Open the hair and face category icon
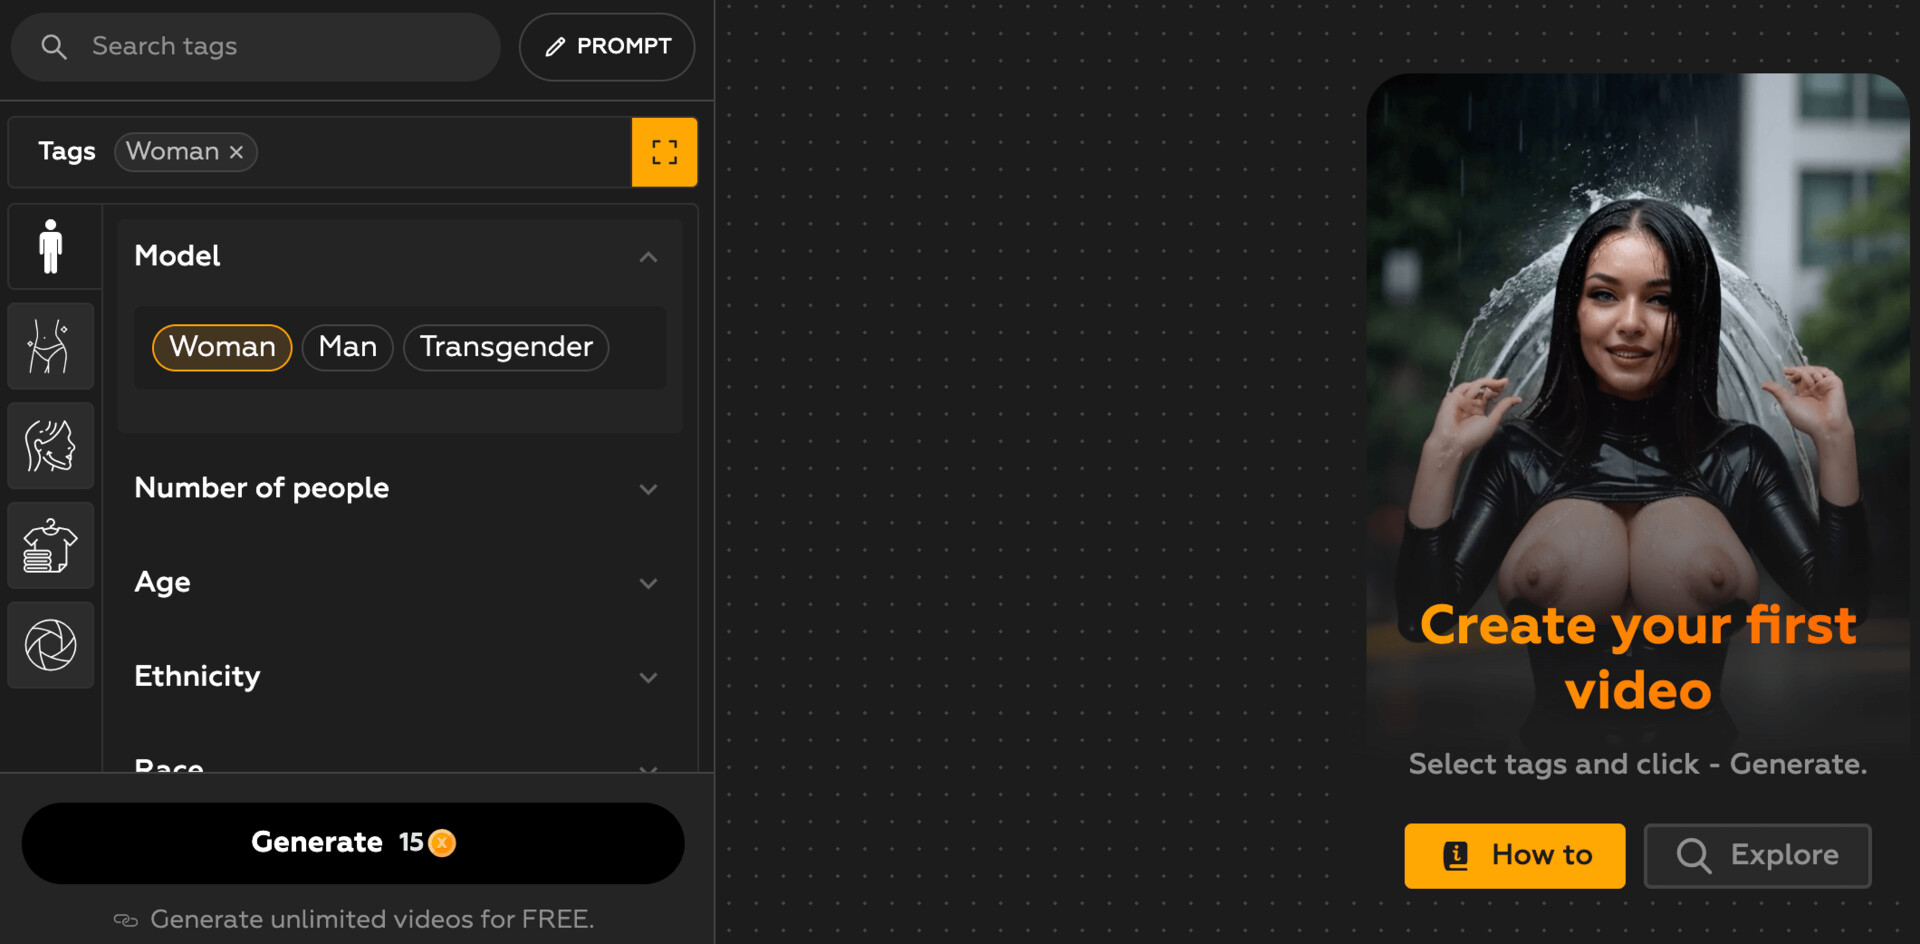Screen dimensions: 1920x944 (x=51, y=446)
